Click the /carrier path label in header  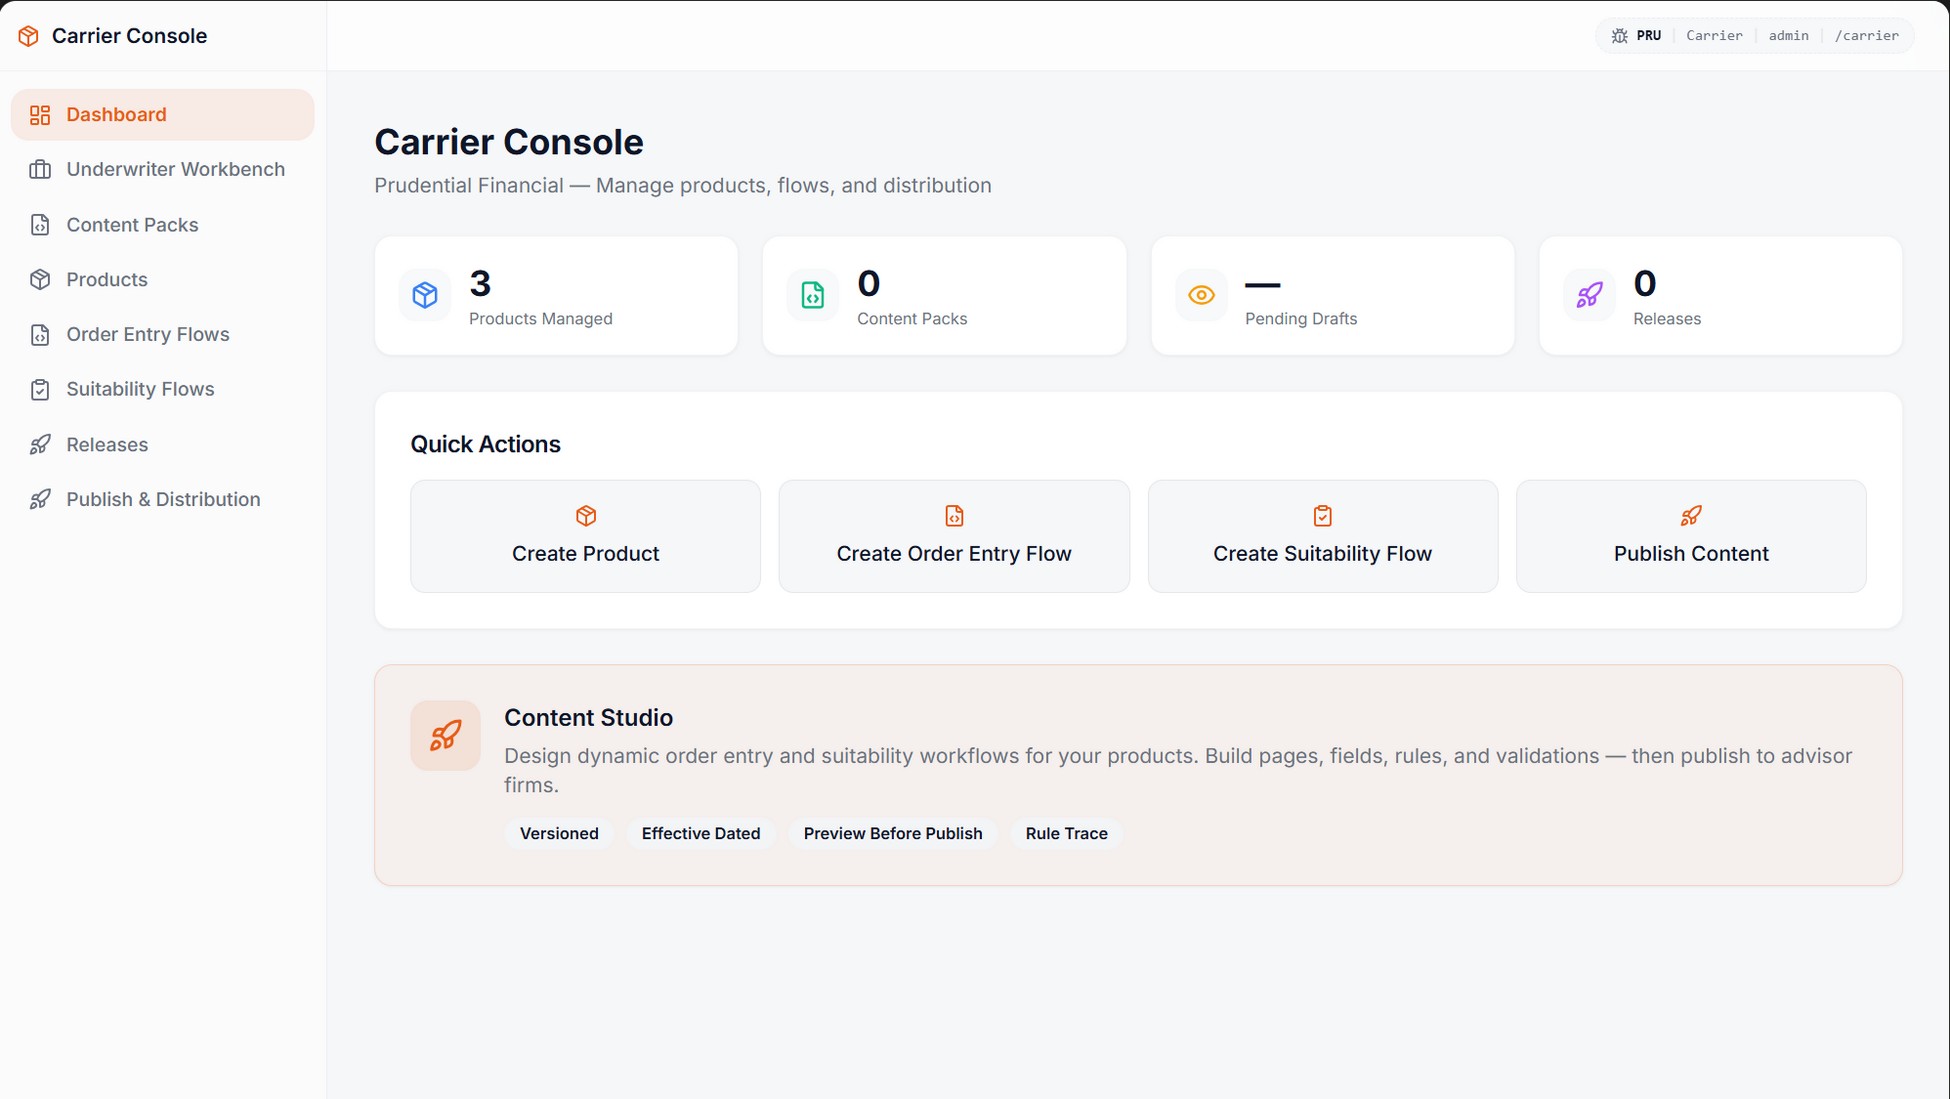point(1866,36)
